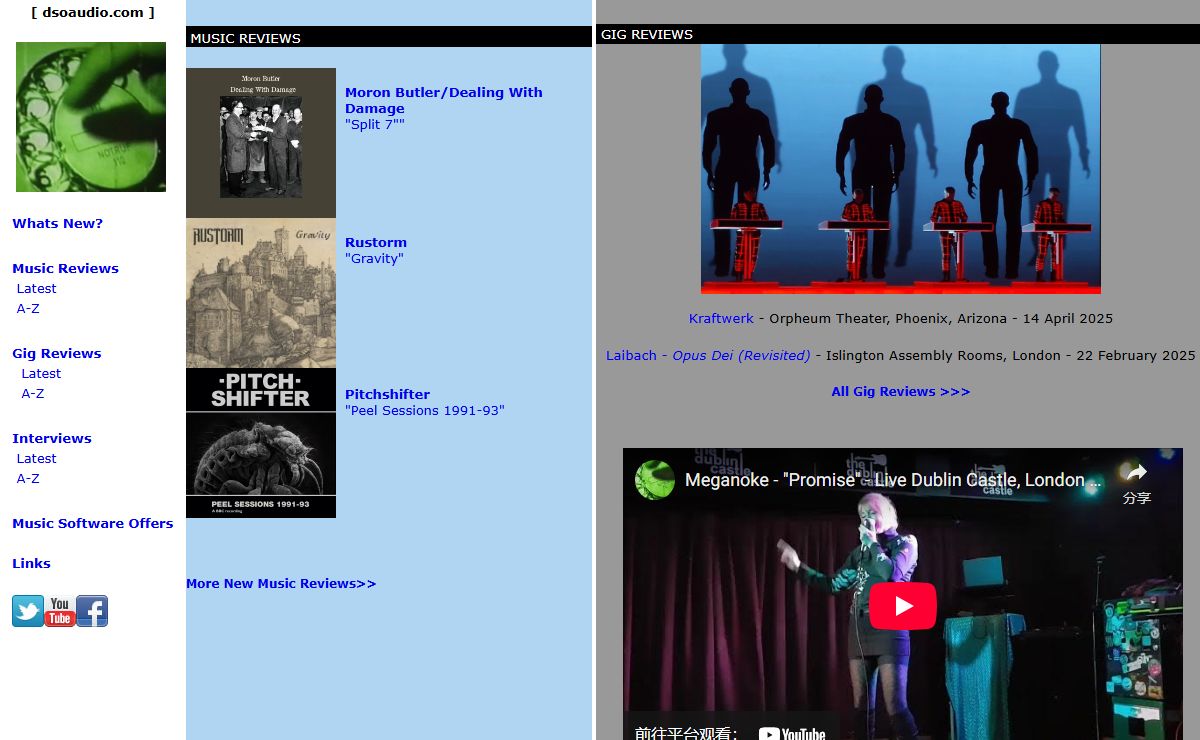Open A-Z under Gig Reviews
This screenshot has height=740, width=1200.
[33, 393]
